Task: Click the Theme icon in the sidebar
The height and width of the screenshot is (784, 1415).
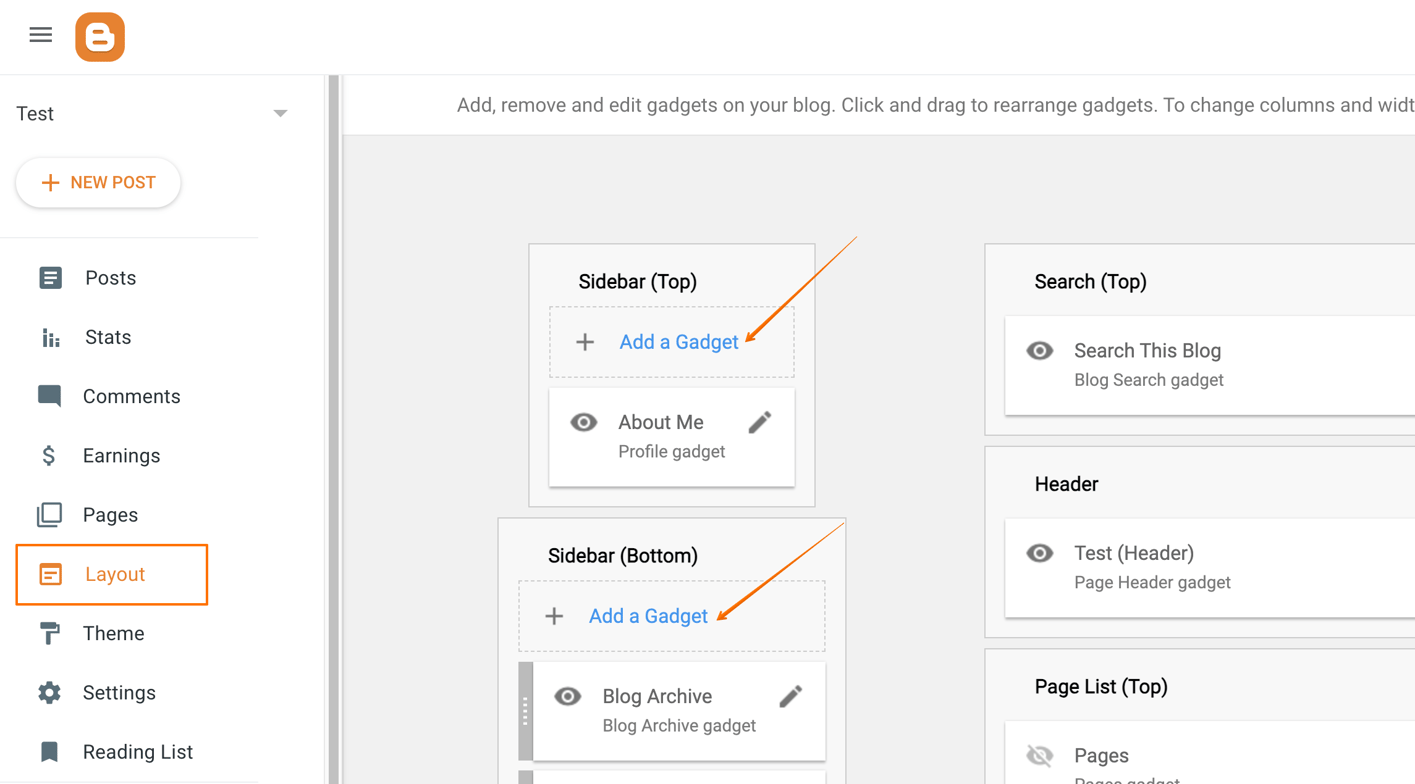Action: coord(50,633)
